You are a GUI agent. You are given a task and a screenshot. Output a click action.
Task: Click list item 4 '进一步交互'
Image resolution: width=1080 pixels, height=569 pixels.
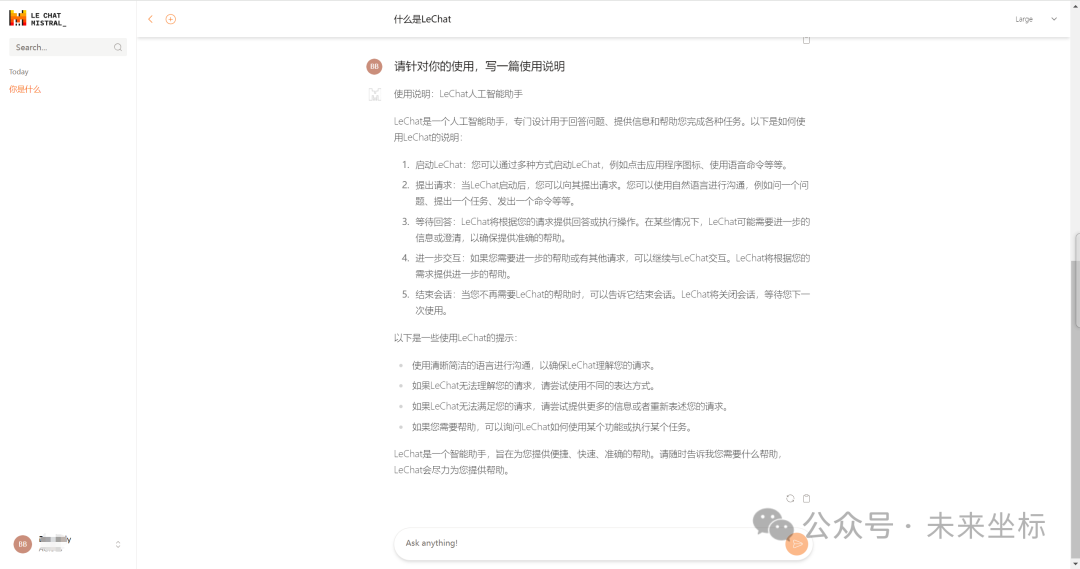click(x=612, y=266)
